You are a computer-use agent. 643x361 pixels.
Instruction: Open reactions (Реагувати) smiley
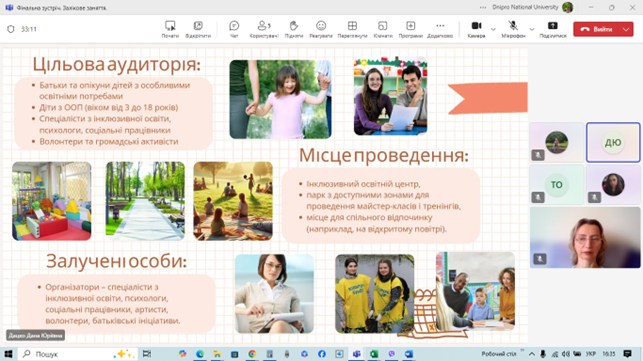(321, 29)
